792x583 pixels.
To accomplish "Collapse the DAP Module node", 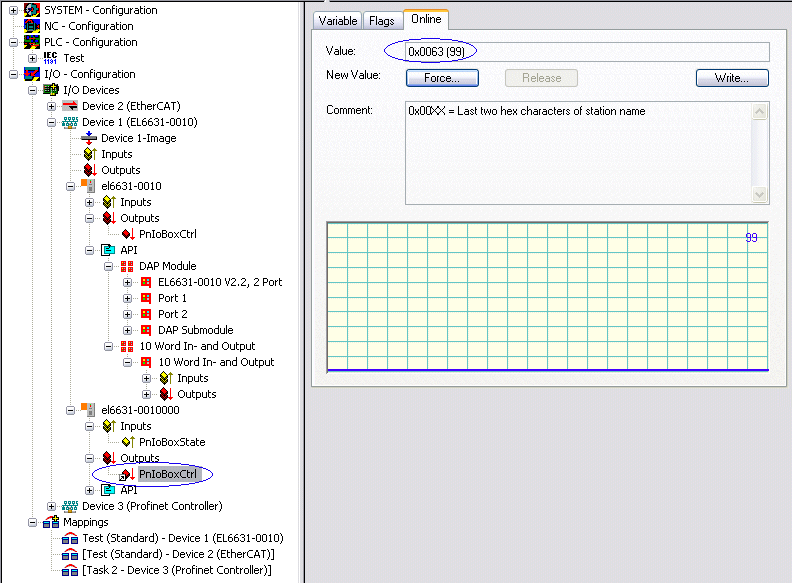I will tap(108, 266).
